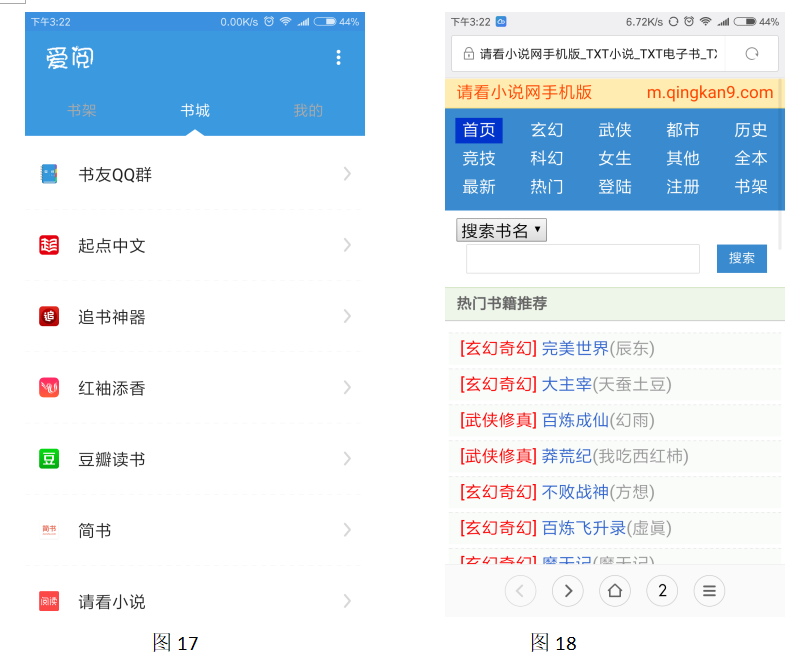Open the novel 莽荒纪
This screenshot has height=654, width=801.
(x=566, y=456)
